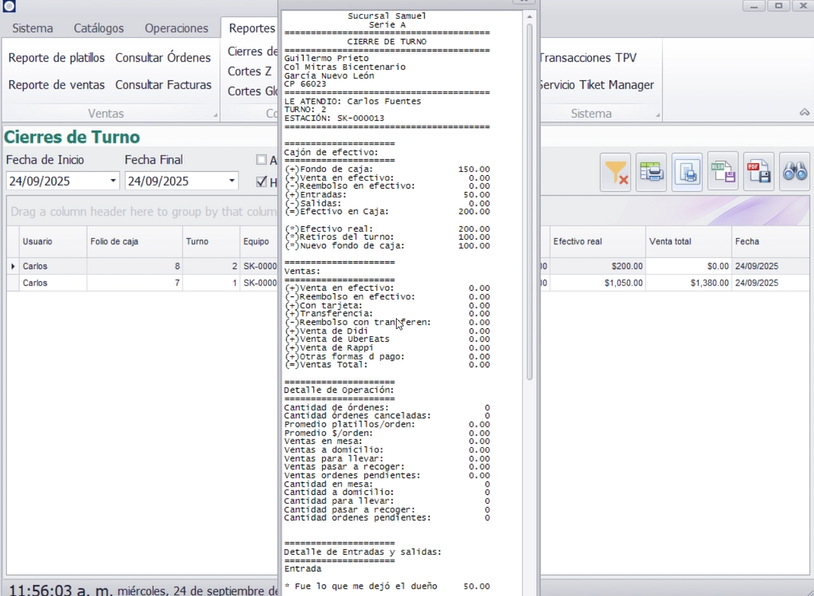Click the app icon in the title bar

[9, 7]
